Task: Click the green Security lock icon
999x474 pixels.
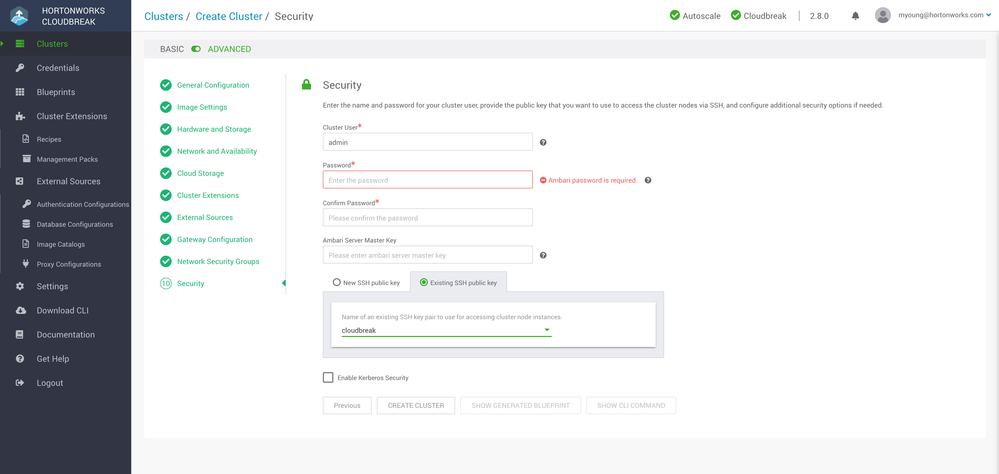Action: 306,84
